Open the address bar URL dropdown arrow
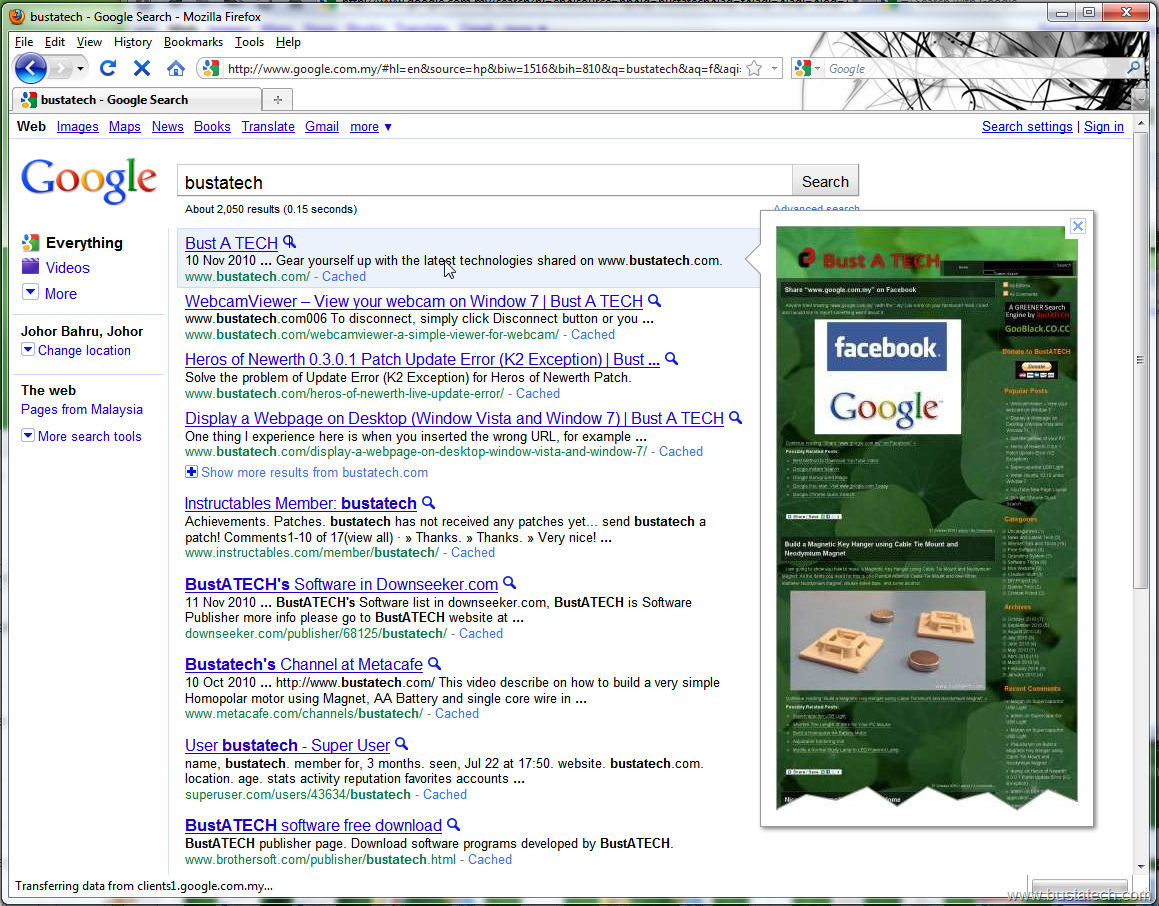 774,69
